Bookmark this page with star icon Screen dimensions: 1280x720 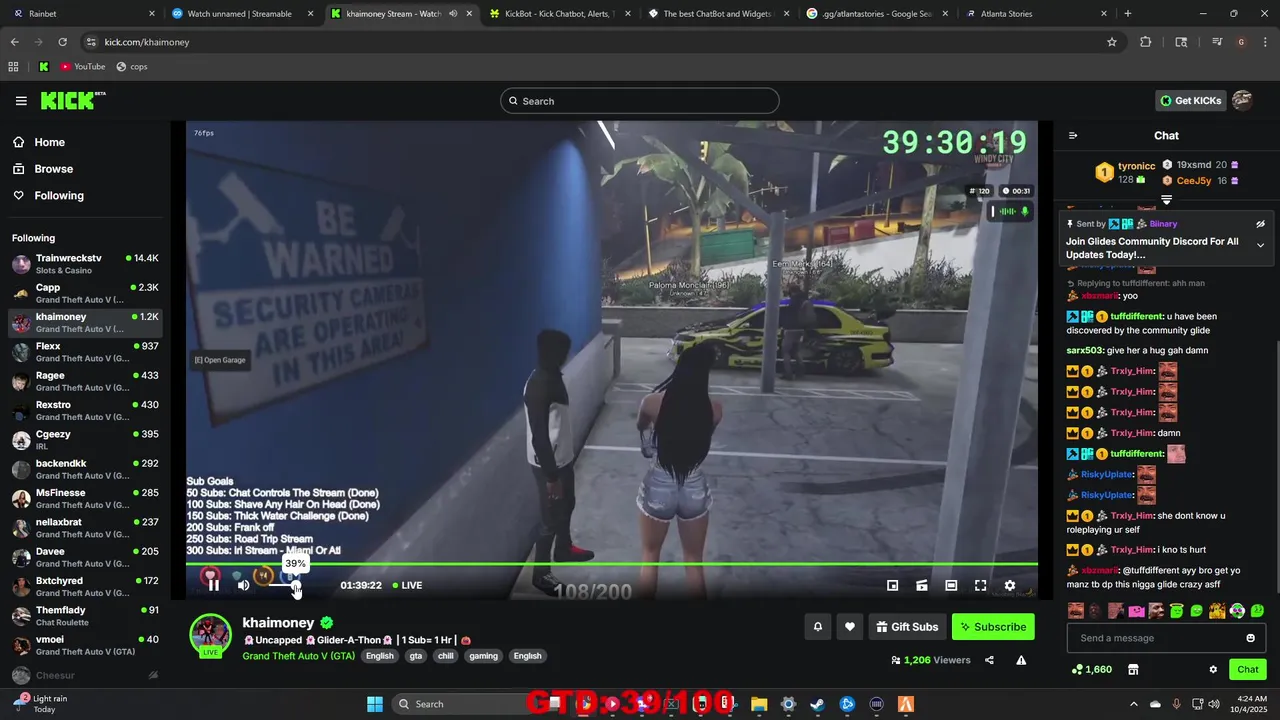pyautogui.click(x=1111, y=42)
